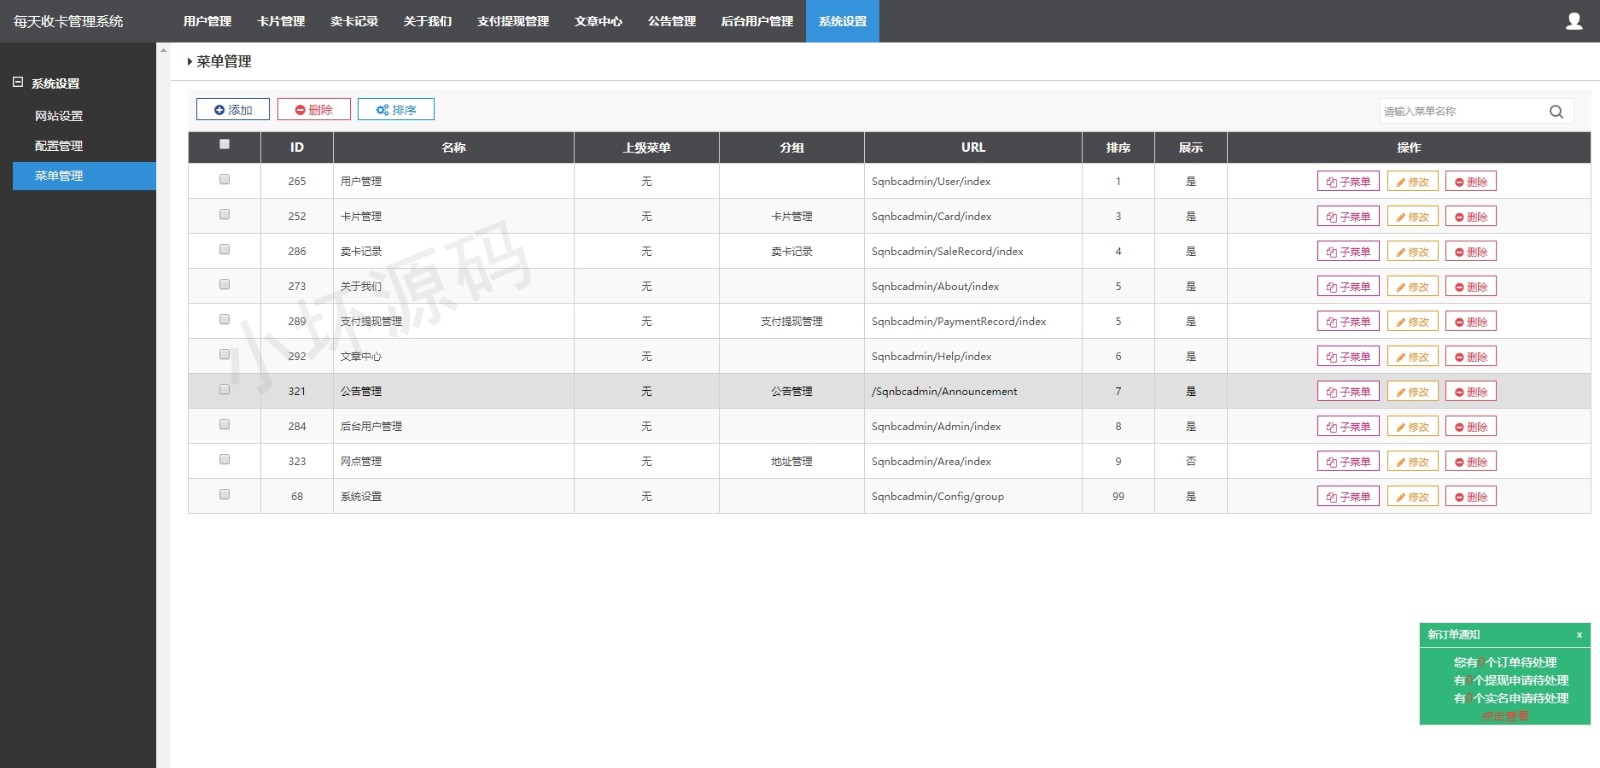Click the 排序 button
This screenshot has height=768, width=1600.
pyautogui.click(x=396, y=110)
